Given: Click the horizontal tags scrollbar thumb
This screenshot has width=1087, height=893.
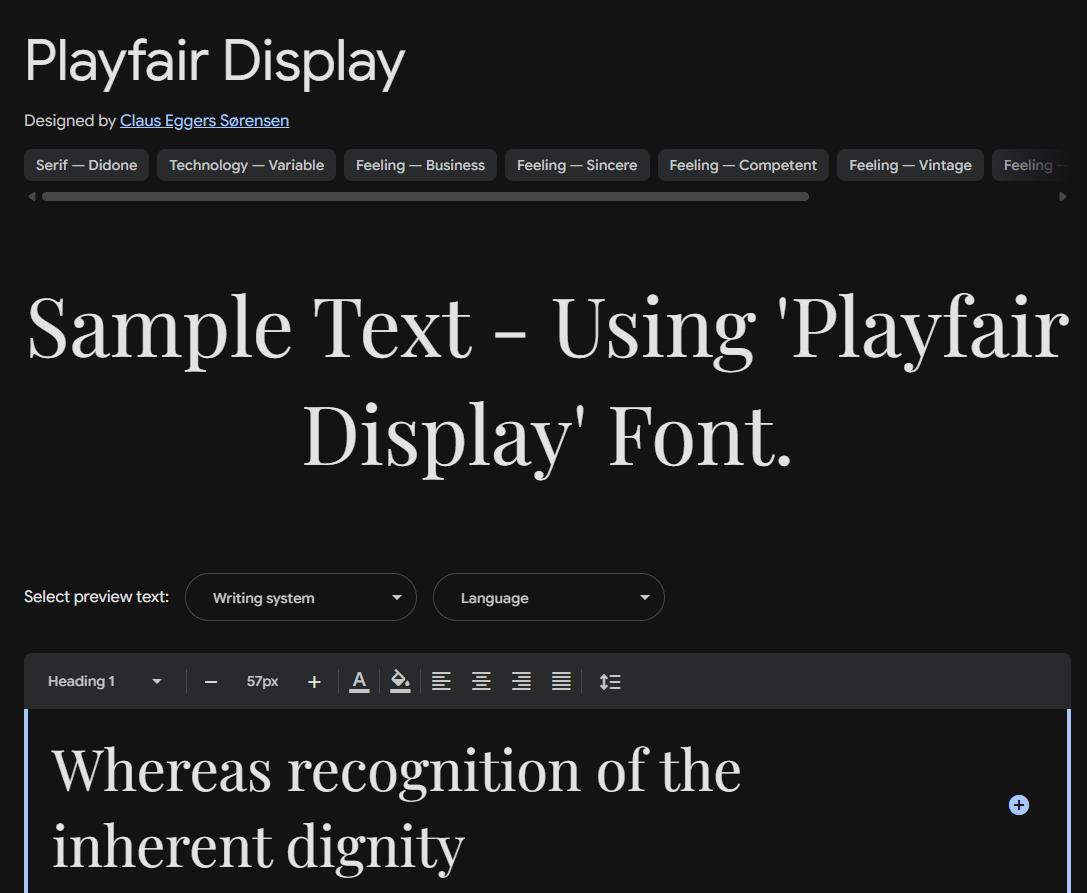Looking at the screenshot, I should (425, 197).
